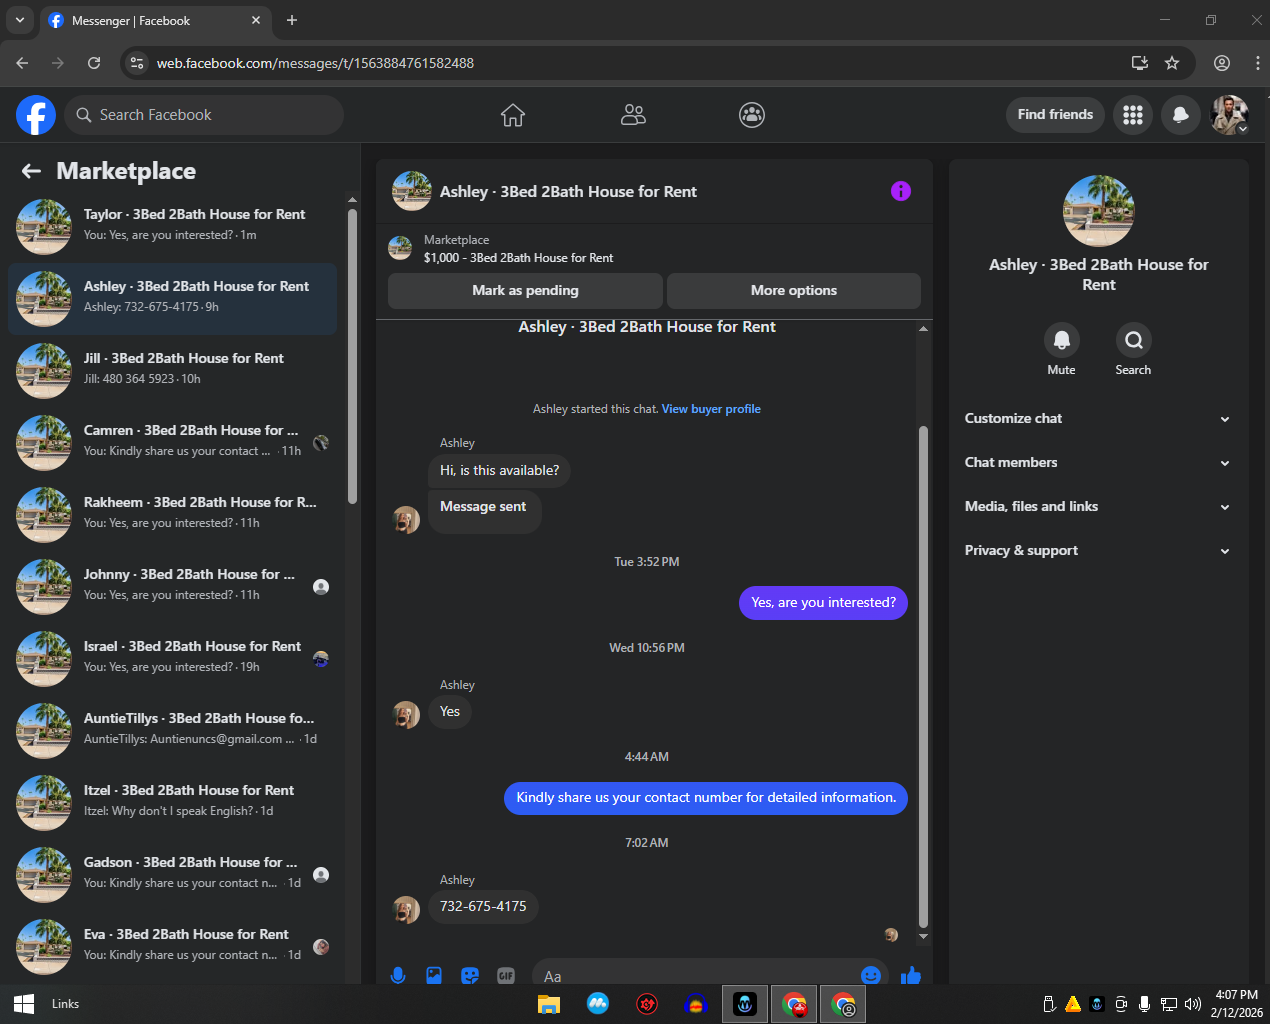
Task: Open the Groups icon in top navigation
Action: coord(752,115)
